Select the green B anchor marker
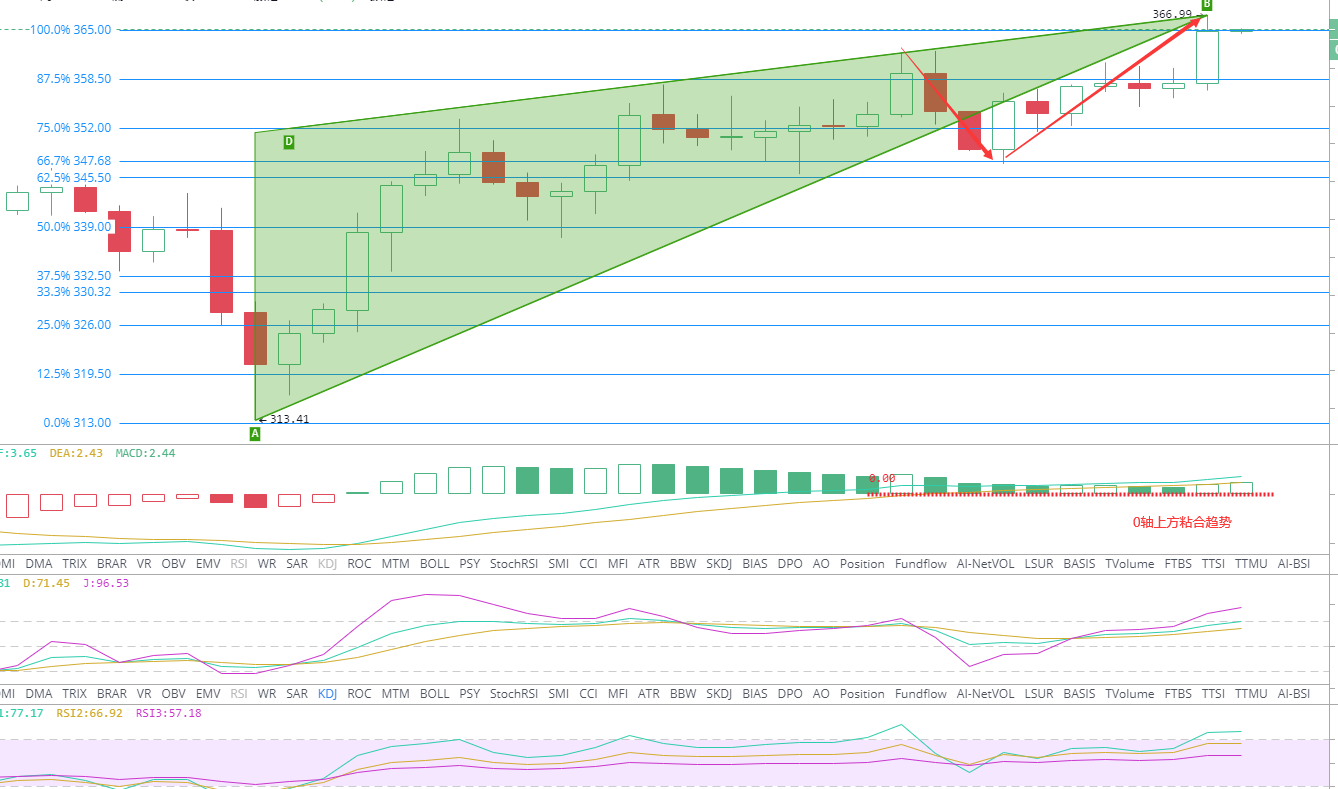Viewport: 1338px width, 789px height. [x=1207, y=5]
